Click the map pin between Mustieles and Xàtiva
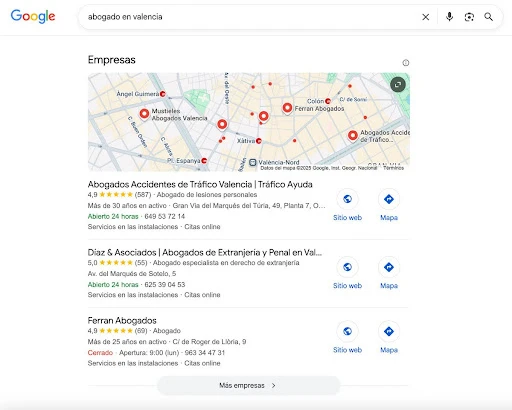 (222, 125)
